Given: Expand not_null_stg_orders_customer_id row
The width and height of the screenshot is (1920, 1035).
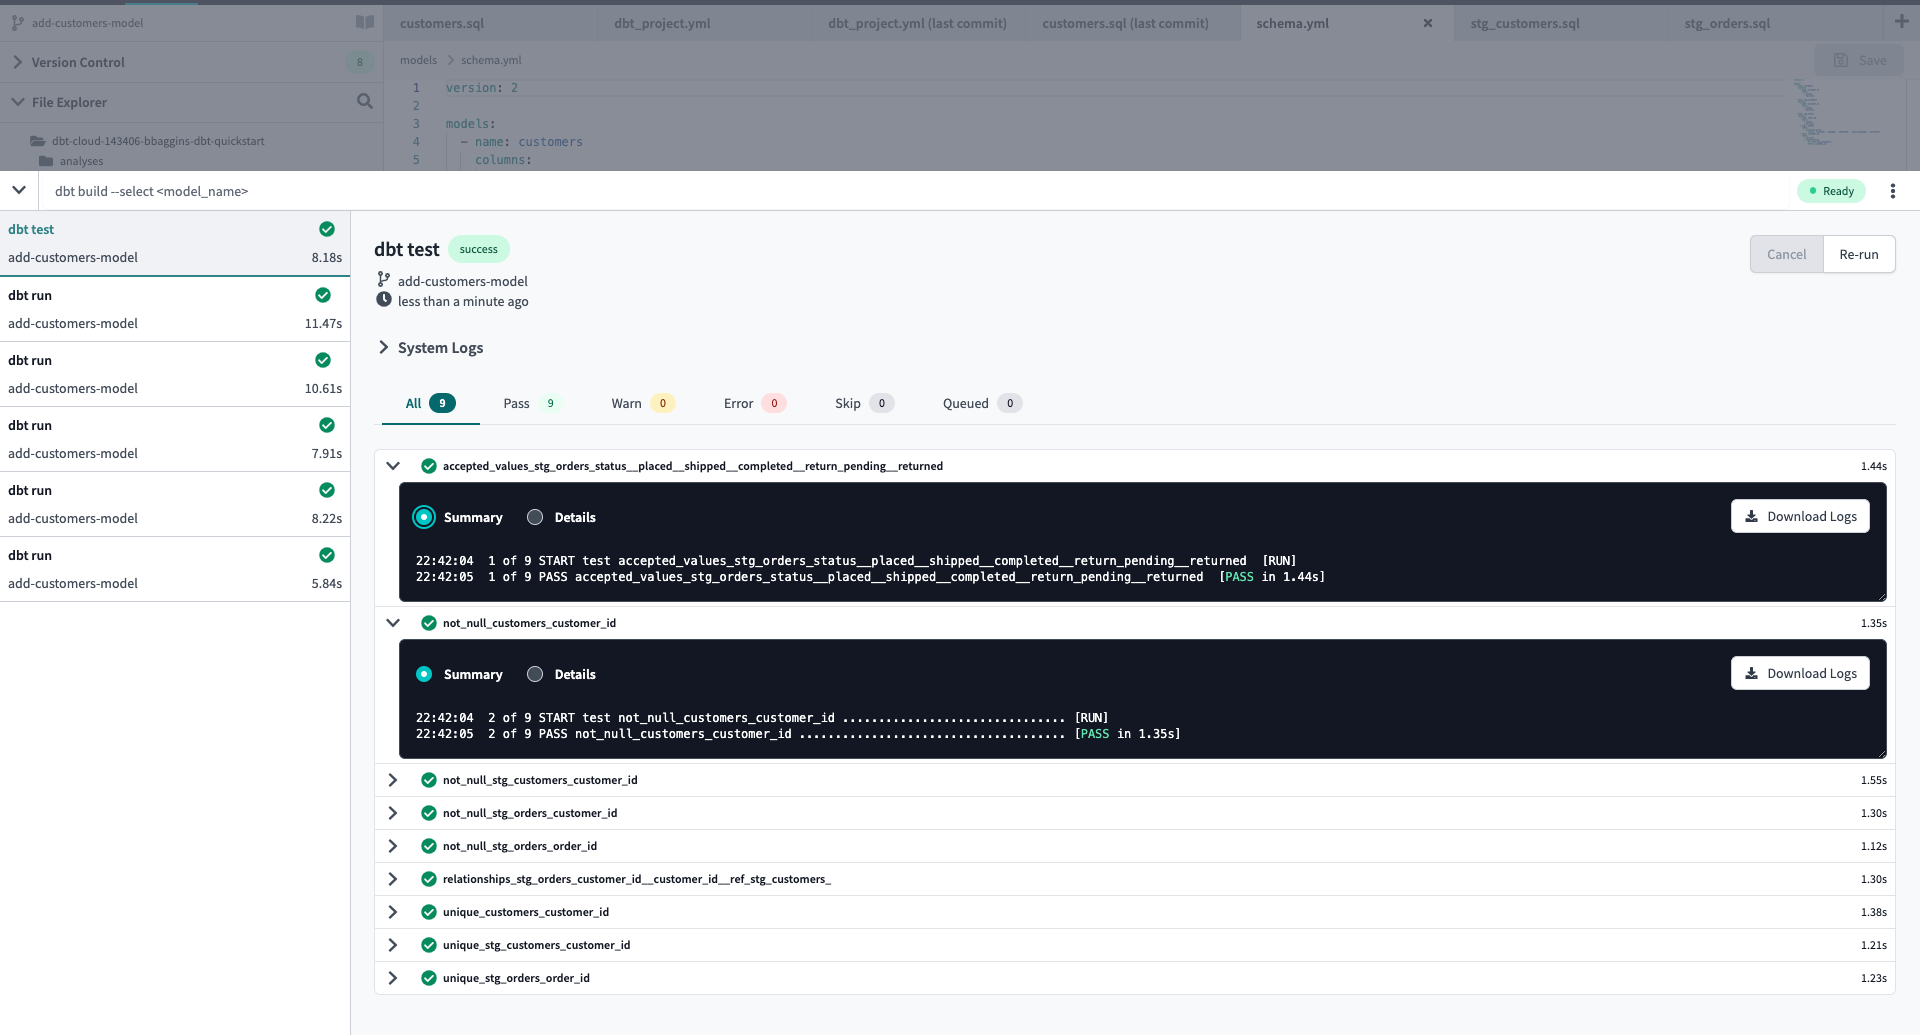Looking at the screenshot, I should pos(393,813).
